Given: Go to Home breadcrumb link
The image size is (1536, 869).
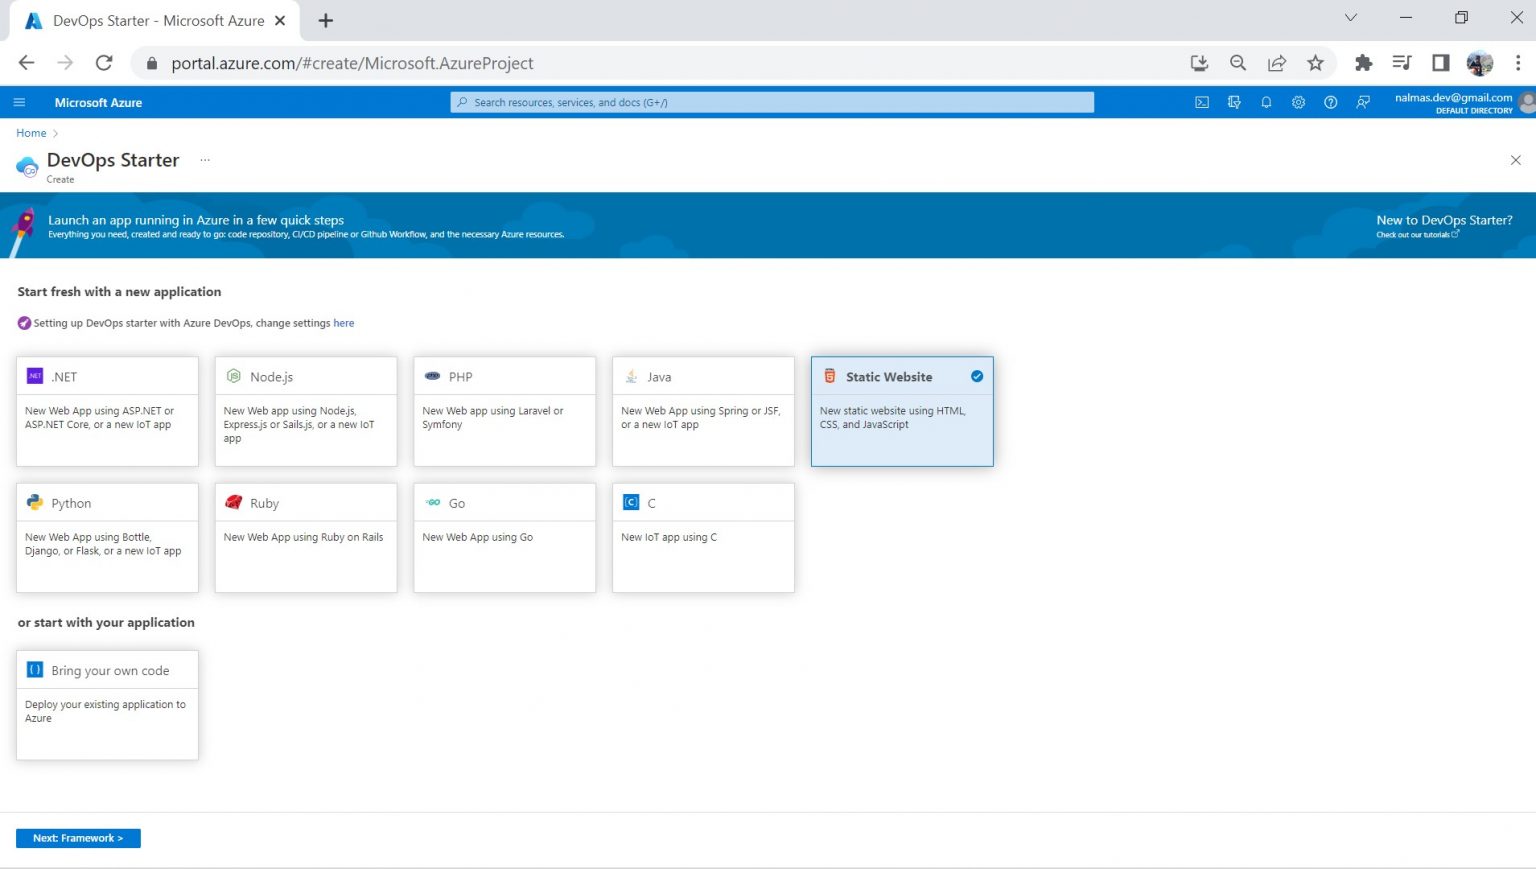Looking at the screenshot, I should click(31, 133).
